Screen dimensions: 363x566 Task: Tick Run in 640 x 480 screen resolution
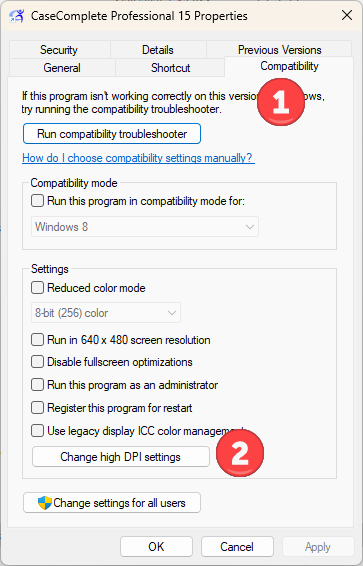[x=37, y=340]
